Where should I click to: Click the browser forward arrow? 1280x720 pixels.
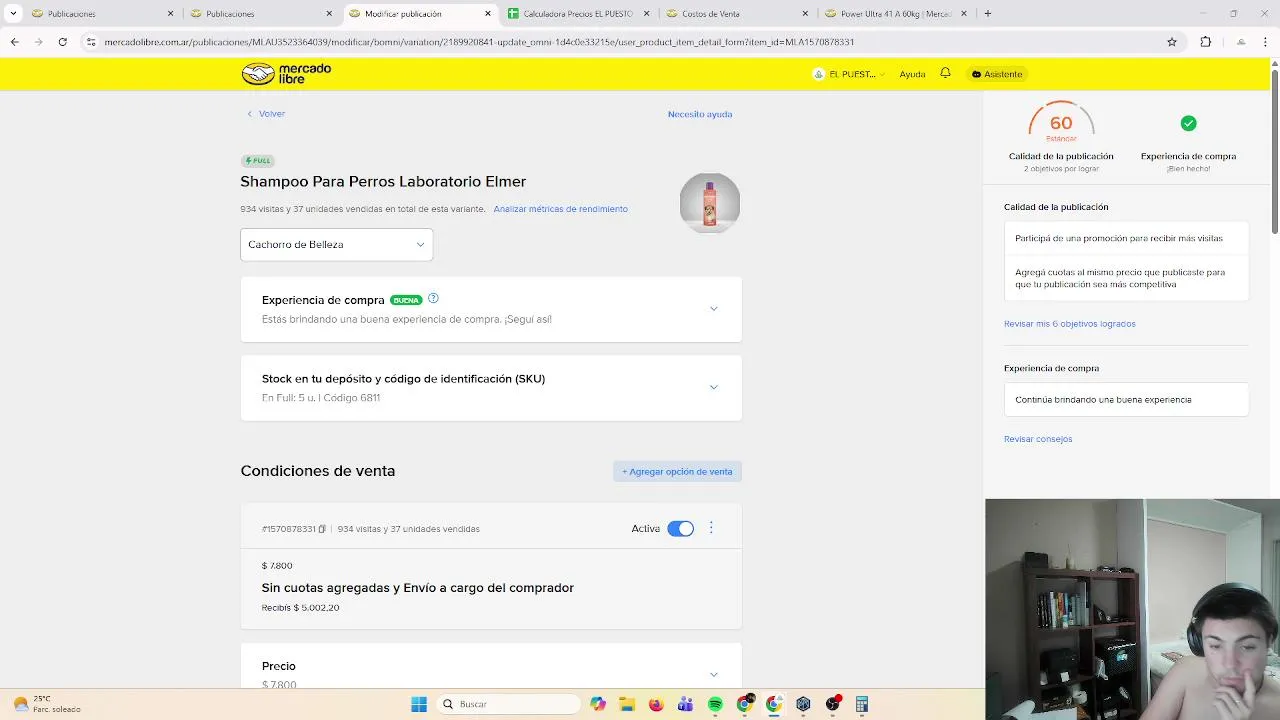point(38,42)
